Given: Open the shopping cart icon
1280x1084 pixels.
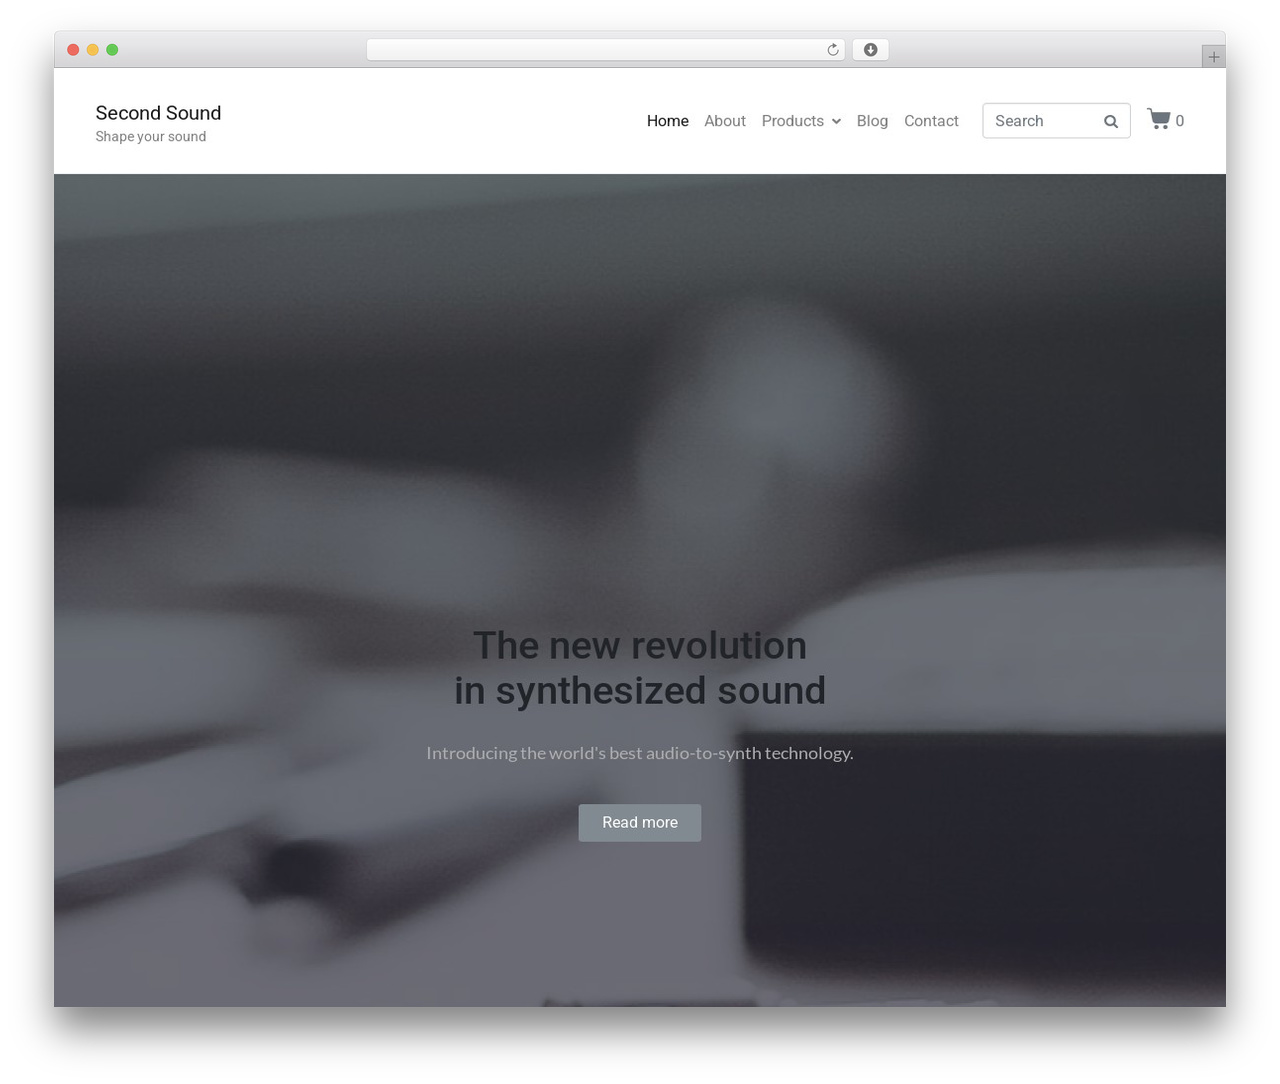Looking at the screenshot, I should pyautogui.click(x=1158, y=119).
